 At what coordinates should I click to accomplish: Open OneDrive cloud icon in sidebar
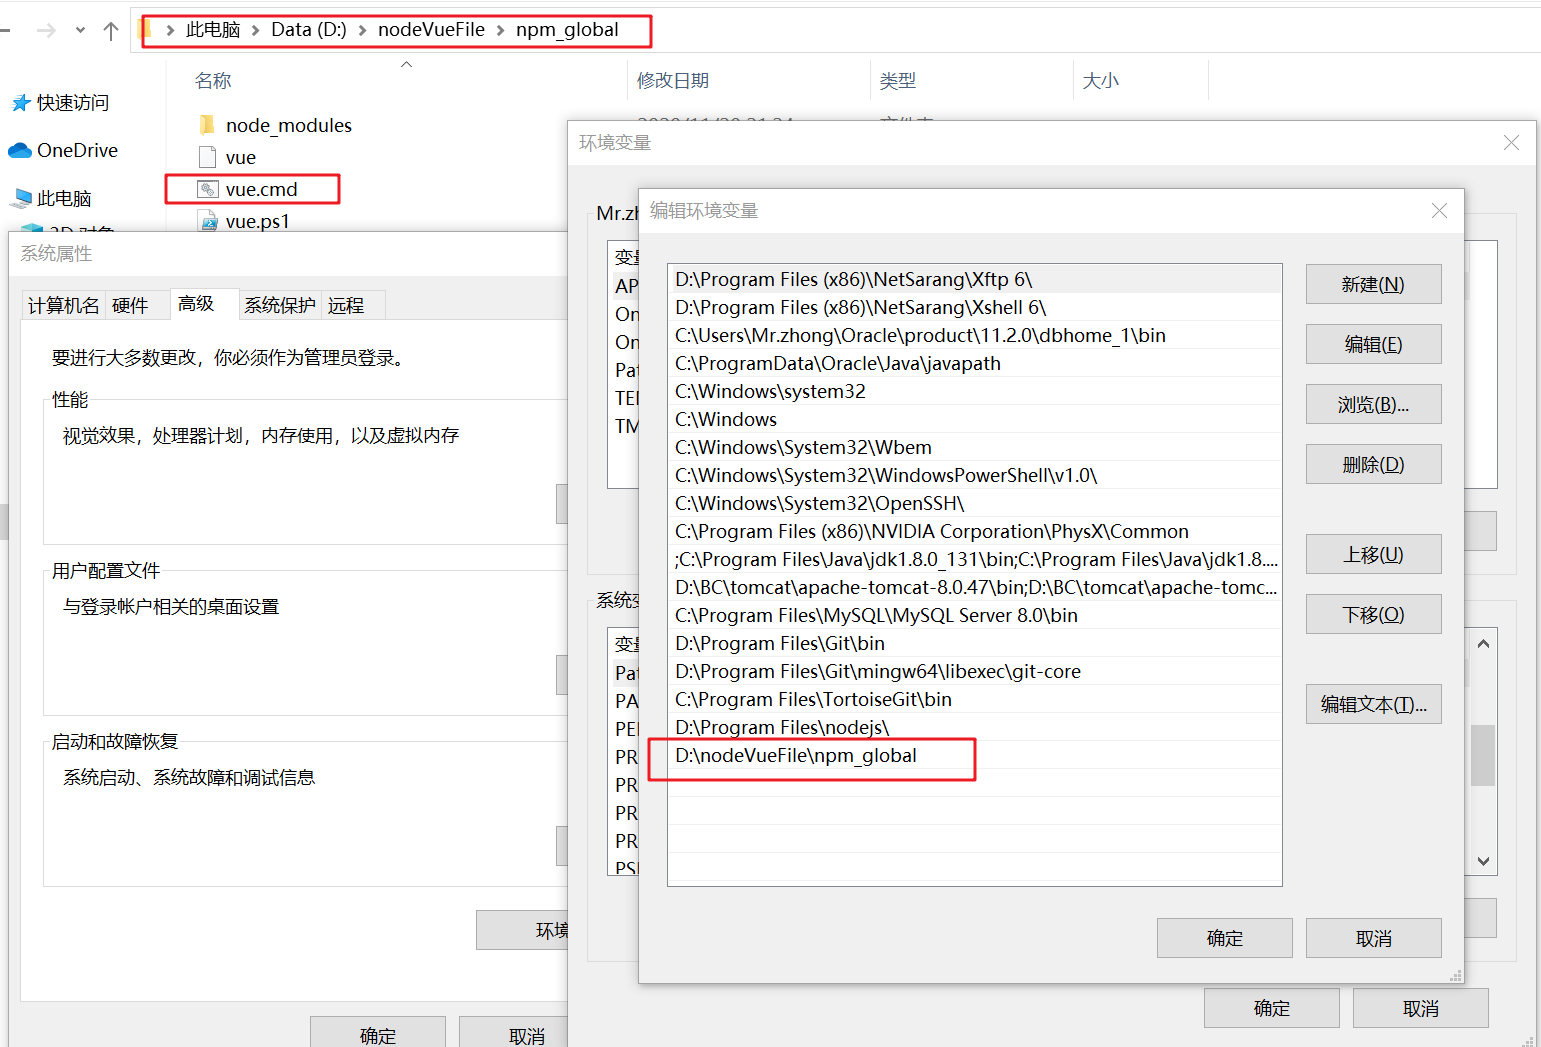click(20, 151)
